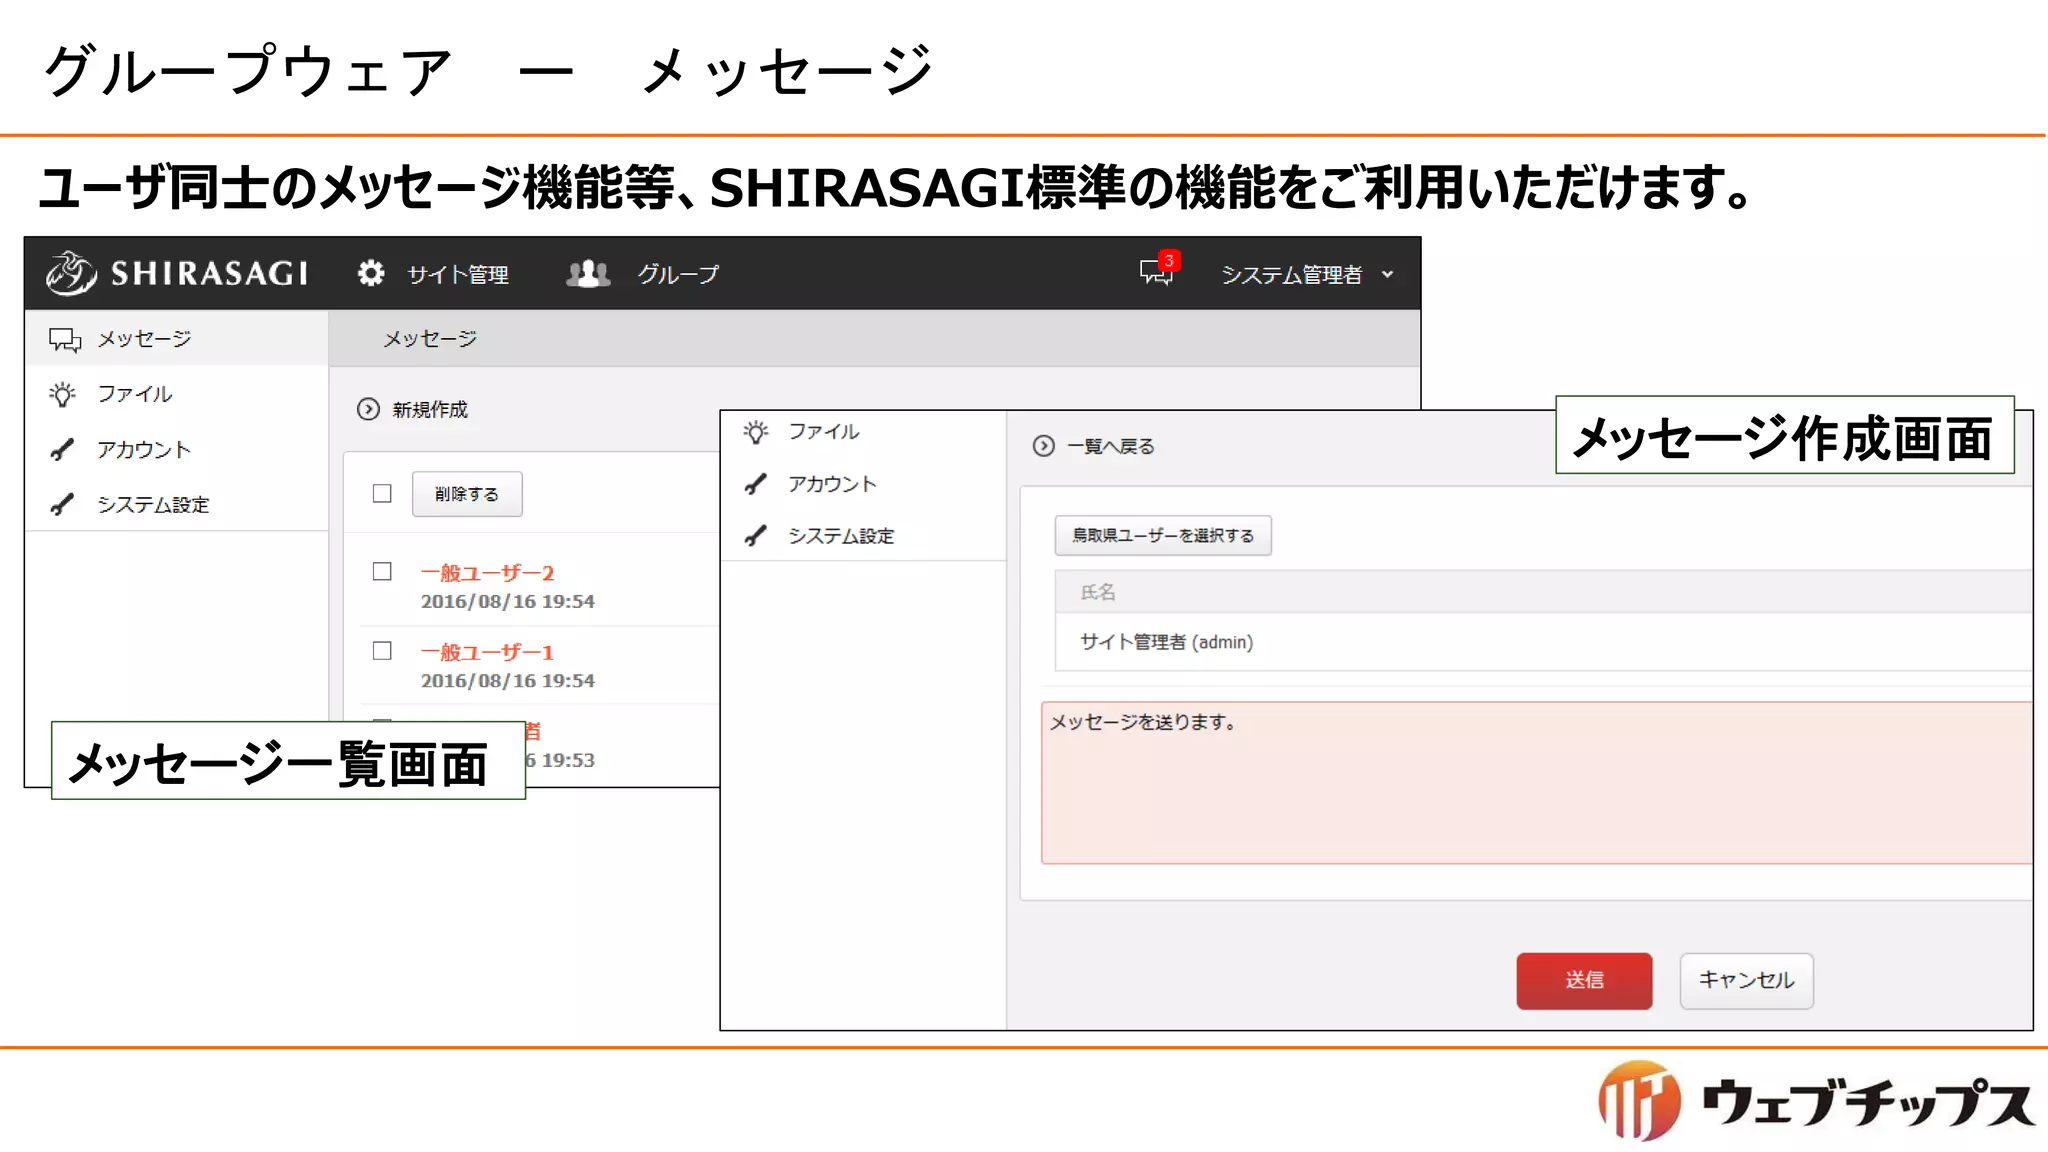2048x1152 pixels.
Task: Click the グループ people icon
Action: [x=588, y=273]
